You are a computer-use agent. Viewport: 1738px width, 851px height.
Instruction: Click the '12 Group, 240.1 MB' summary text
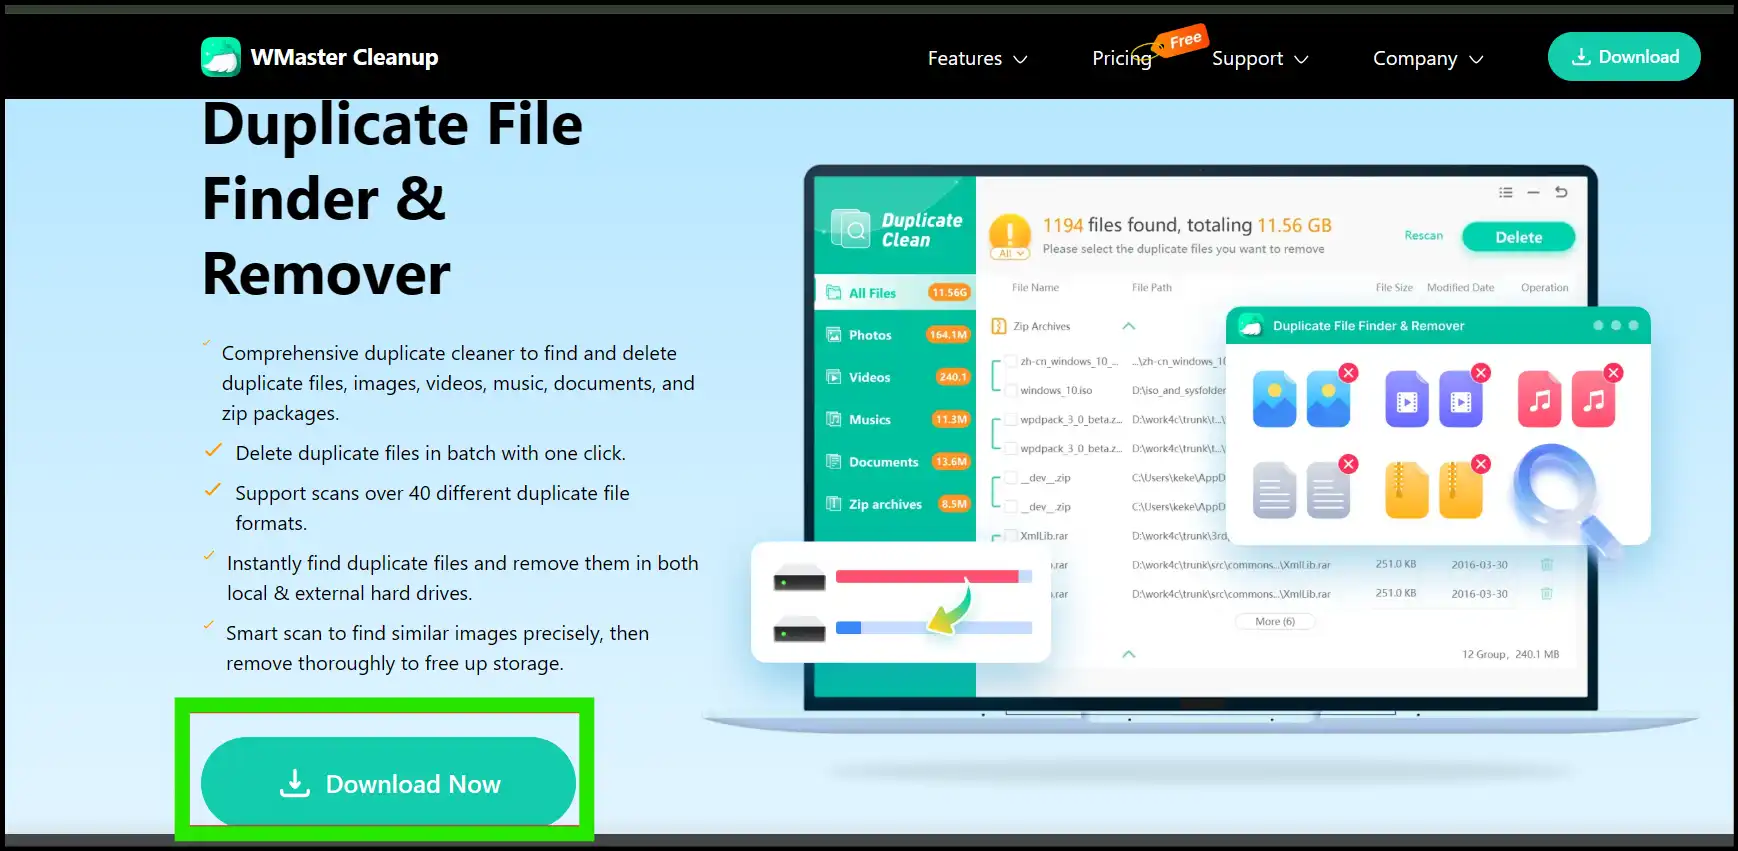coord(1510,654)
